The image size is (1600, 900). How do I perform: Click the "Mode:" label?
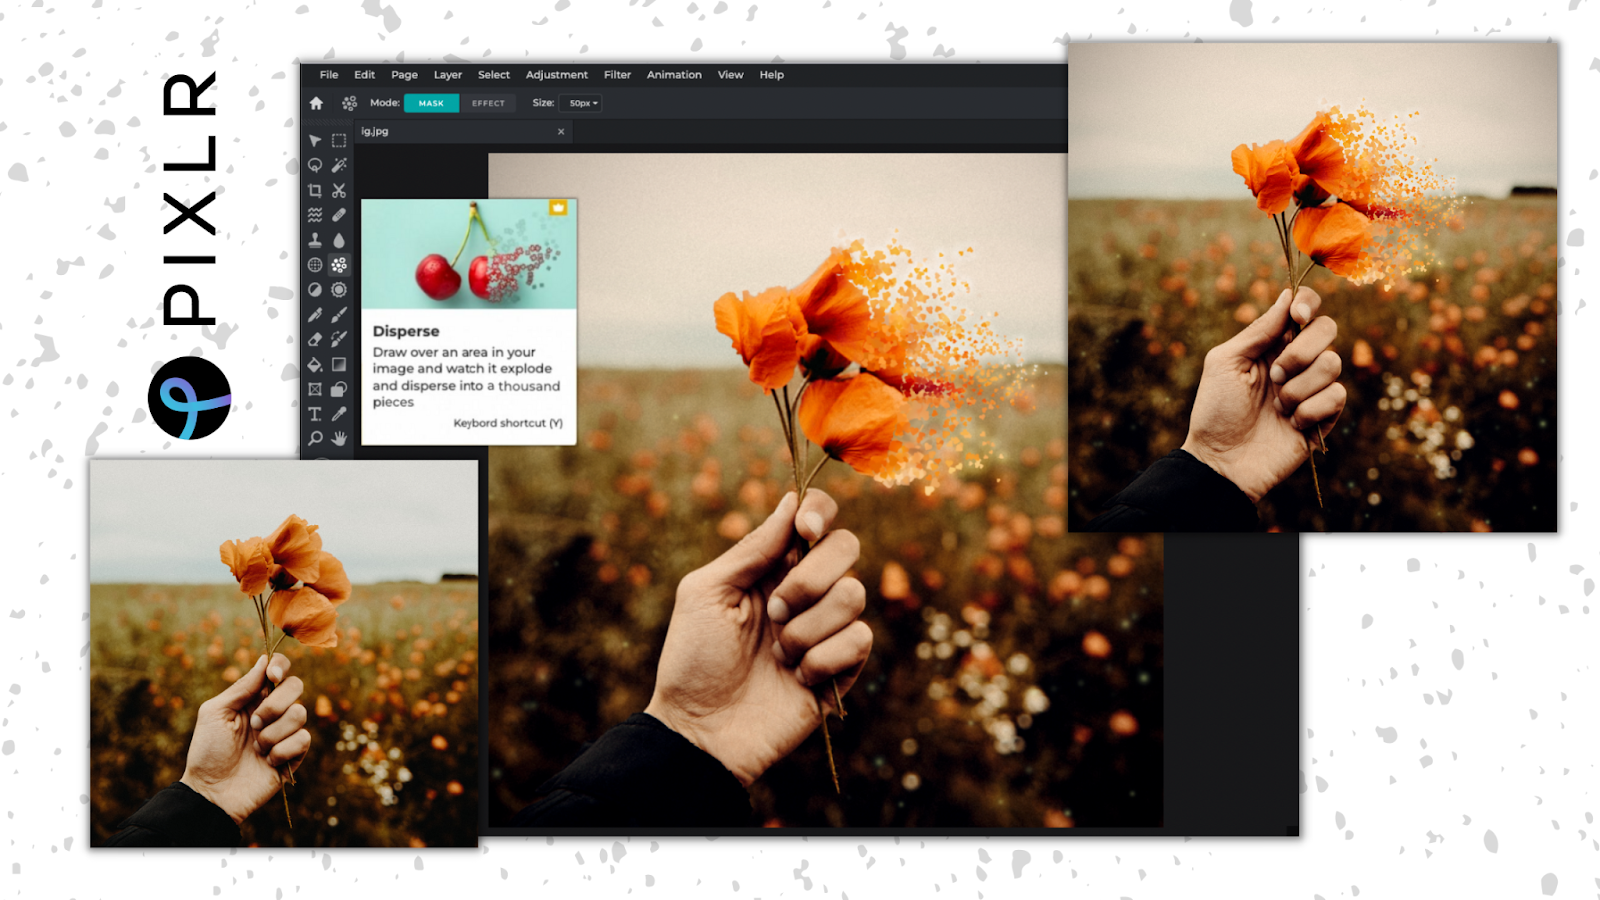(385, 102)
